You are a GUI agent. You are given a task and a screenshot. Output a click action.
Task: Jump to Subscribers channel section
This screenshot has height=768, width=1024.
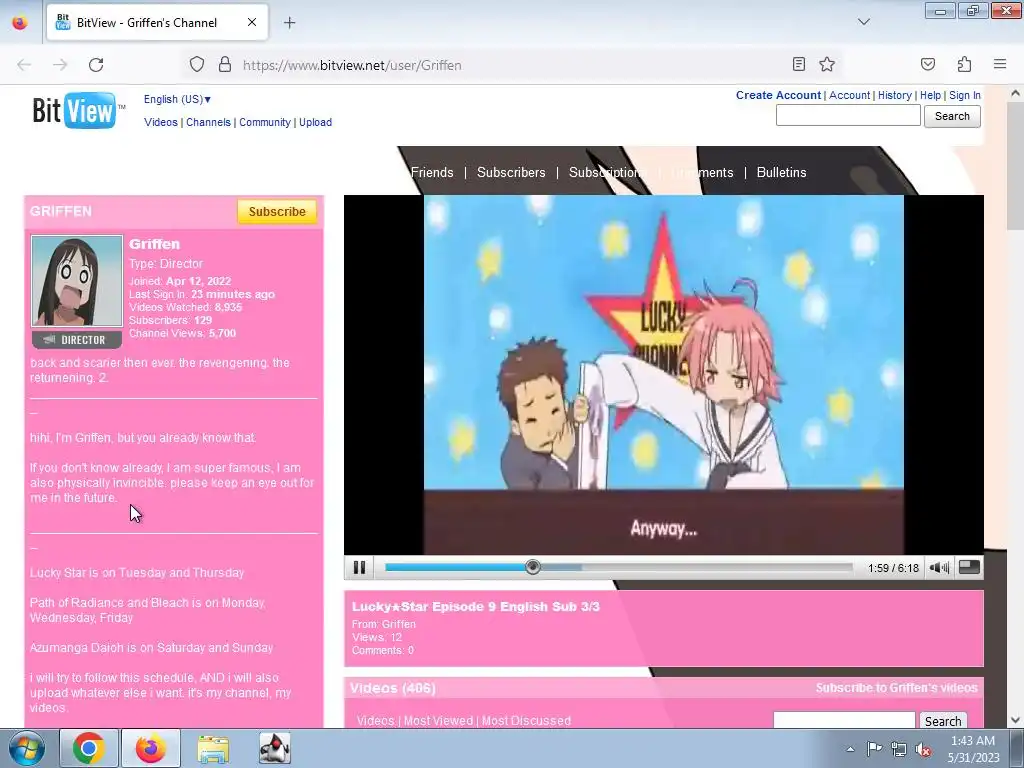511,172
